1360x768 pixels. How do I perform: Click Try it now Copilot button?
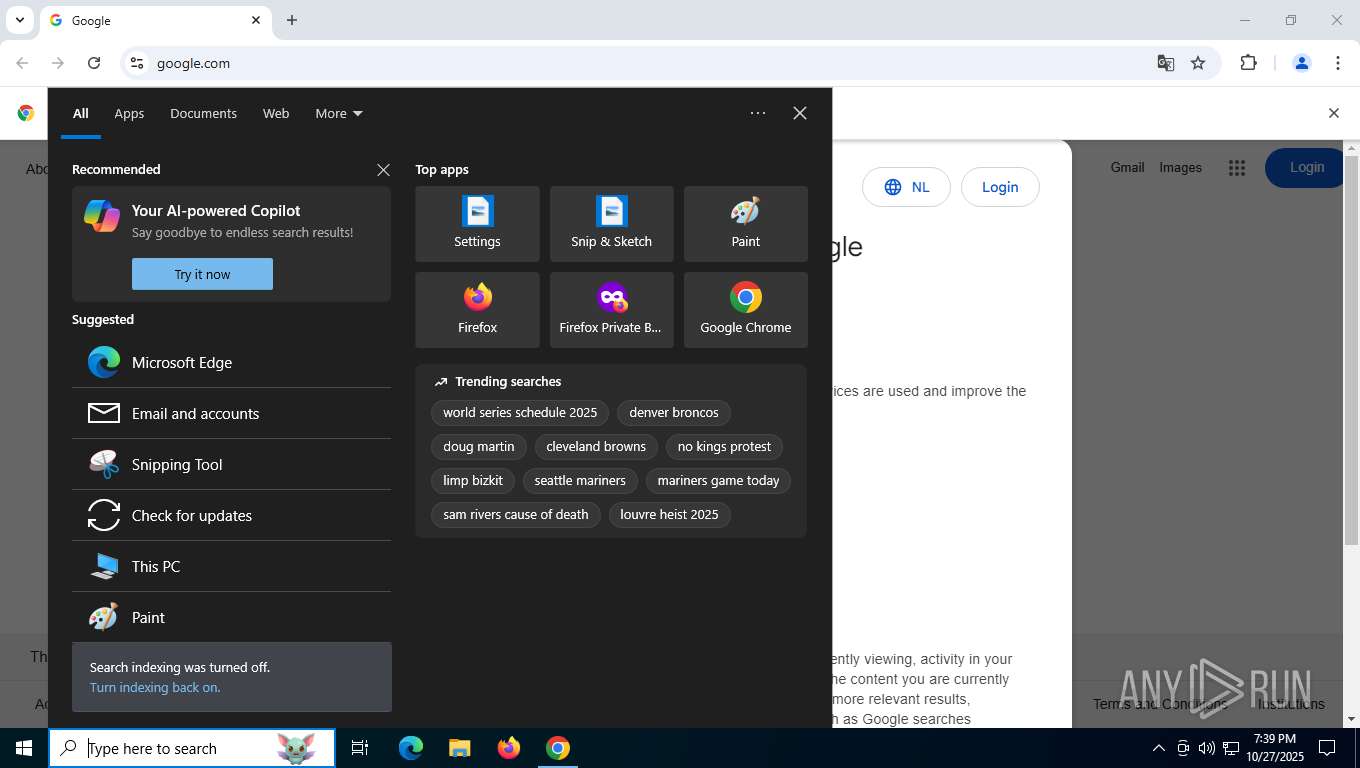pyautogui.click(x=202, y=274)
